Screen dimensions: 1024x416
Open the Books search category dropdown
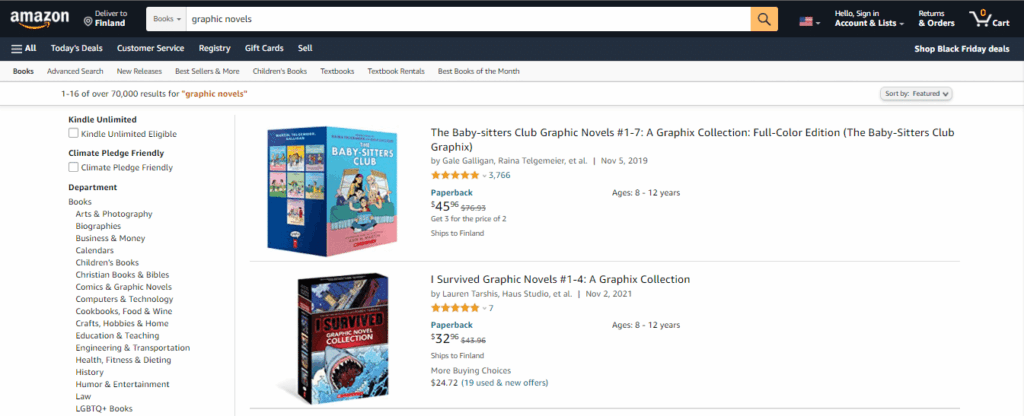pos(166,19)
